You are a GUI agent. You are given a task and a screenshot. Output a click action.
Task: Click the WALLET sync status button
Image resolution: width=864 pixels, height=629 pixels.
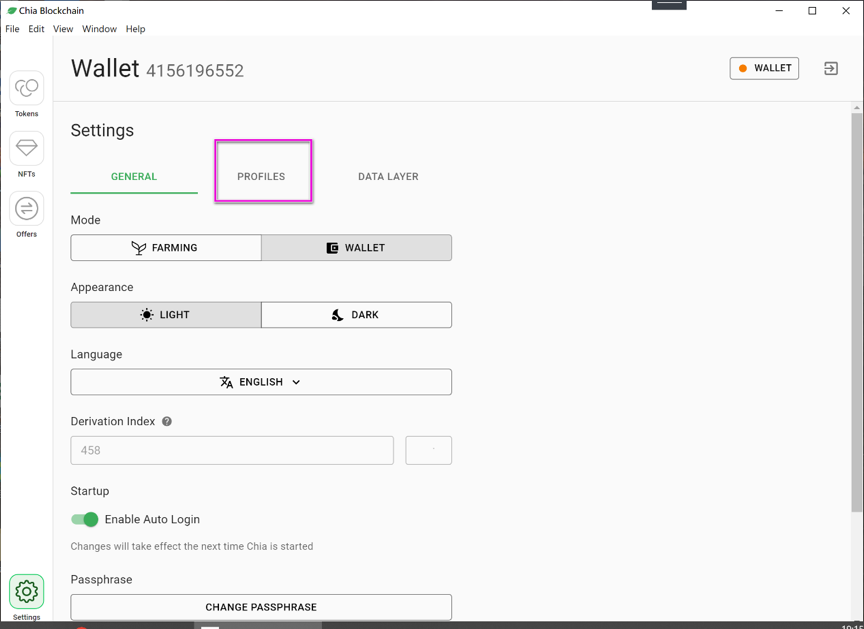[x=764, y=68]
